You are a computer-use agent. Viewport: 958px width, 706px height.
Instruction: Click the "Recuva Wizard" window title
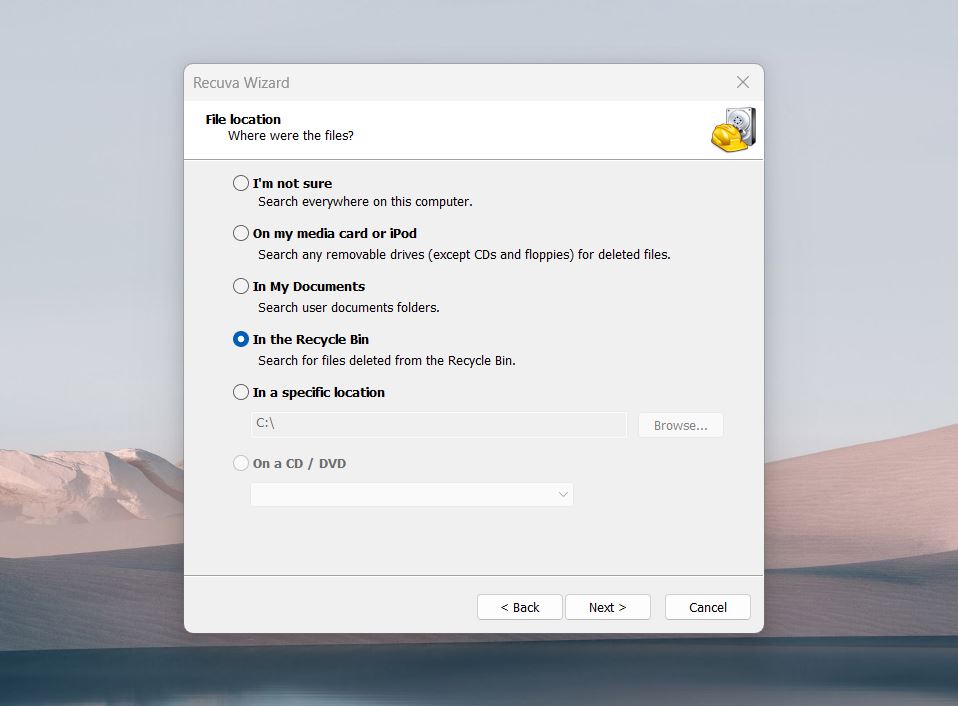click(x=241, y=82)
